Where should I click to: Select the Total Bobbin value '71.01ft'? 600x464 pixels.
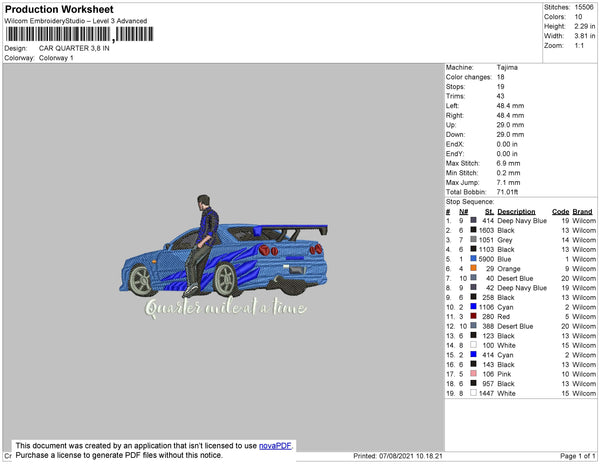pyautogui.click(x=507, y=192)
